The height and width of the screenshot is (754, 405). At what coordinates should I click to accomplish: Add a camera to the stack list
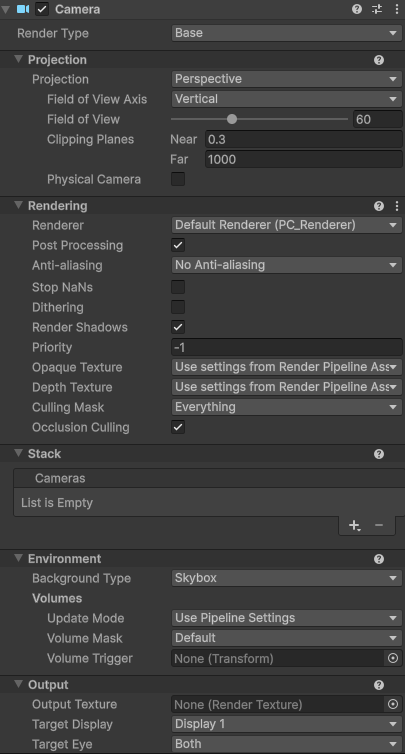(354, 526)
